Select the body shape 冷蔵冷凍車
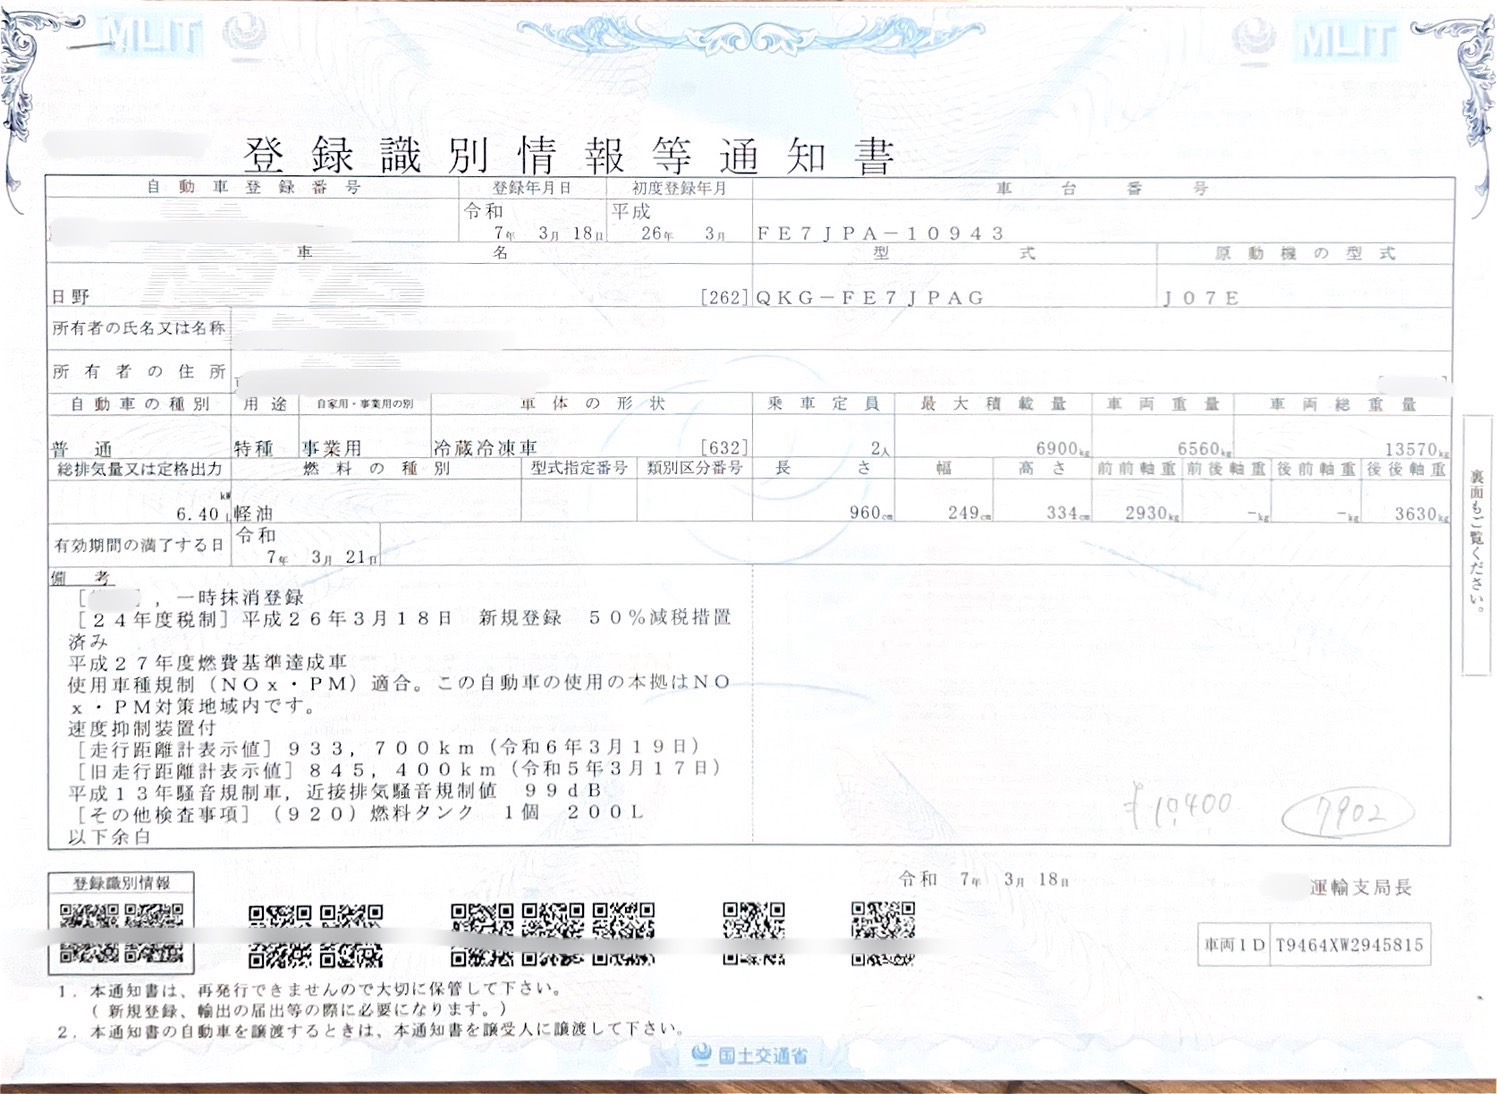The width and height of the screenshot is (1497, 1094). tap(485, 448)
